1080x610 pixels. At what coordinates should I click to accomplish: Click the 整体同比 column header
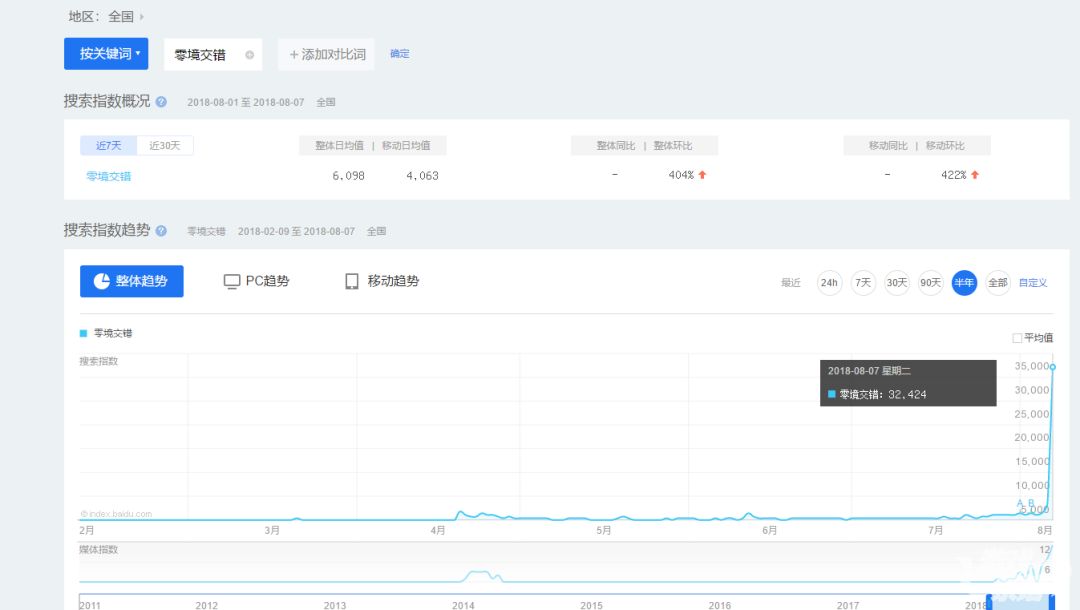coord(616,146)
